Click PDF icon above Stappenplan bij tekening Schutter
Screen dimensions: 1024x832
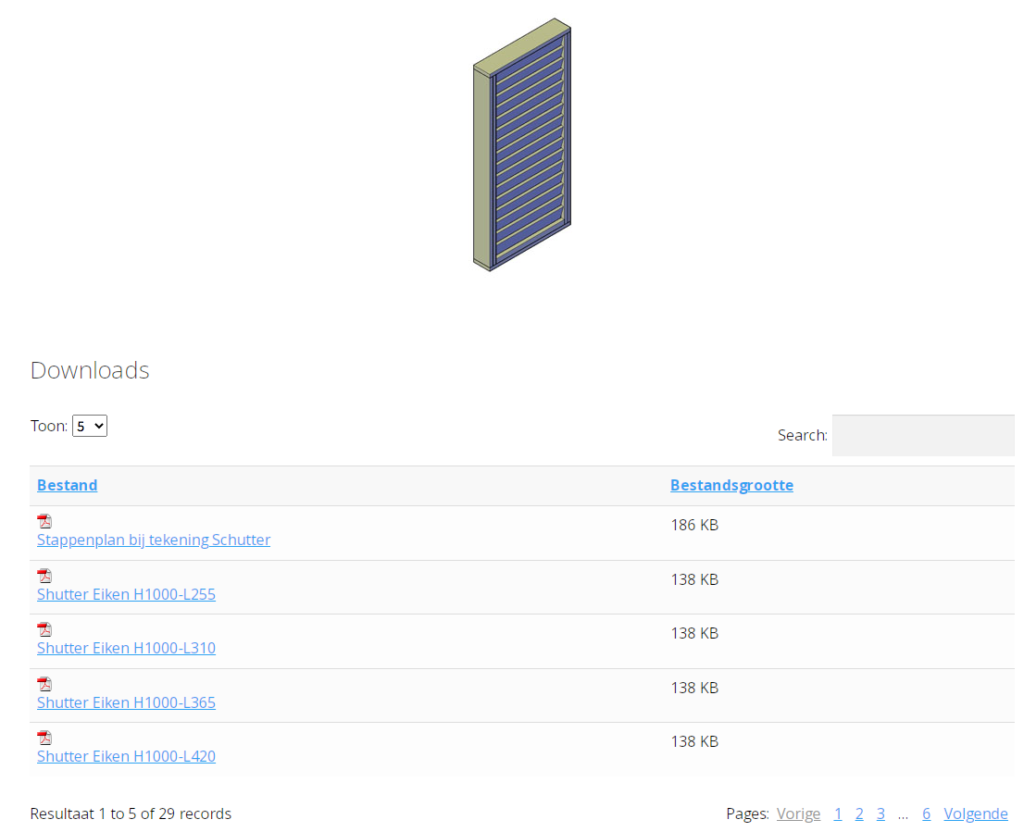(45, 521)
